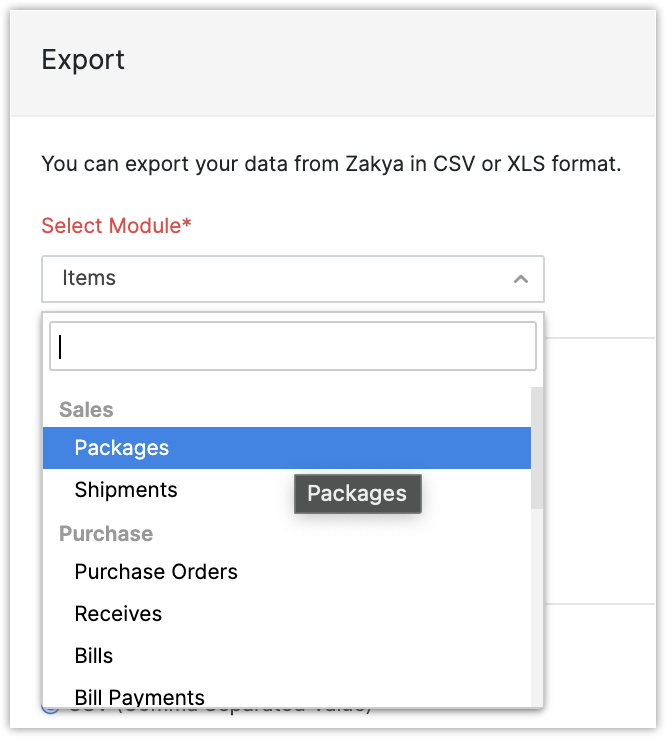Click the export format description text
The image size is (666, 738).
tap(331, 163)
